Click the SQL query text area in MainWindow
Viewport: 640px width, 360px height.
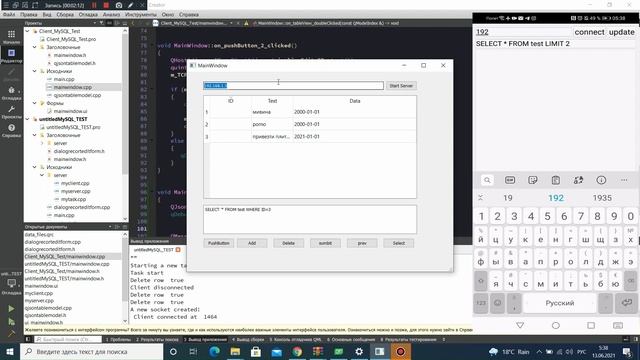tap(310, 219)
